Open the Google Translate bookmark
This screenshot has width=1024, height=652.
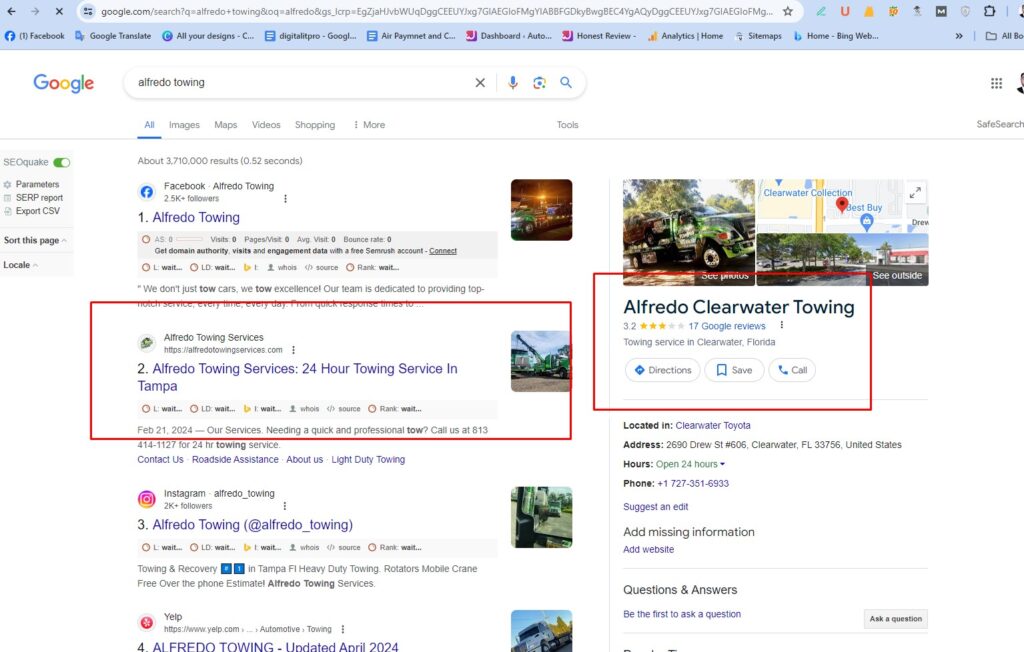(113, 36)
